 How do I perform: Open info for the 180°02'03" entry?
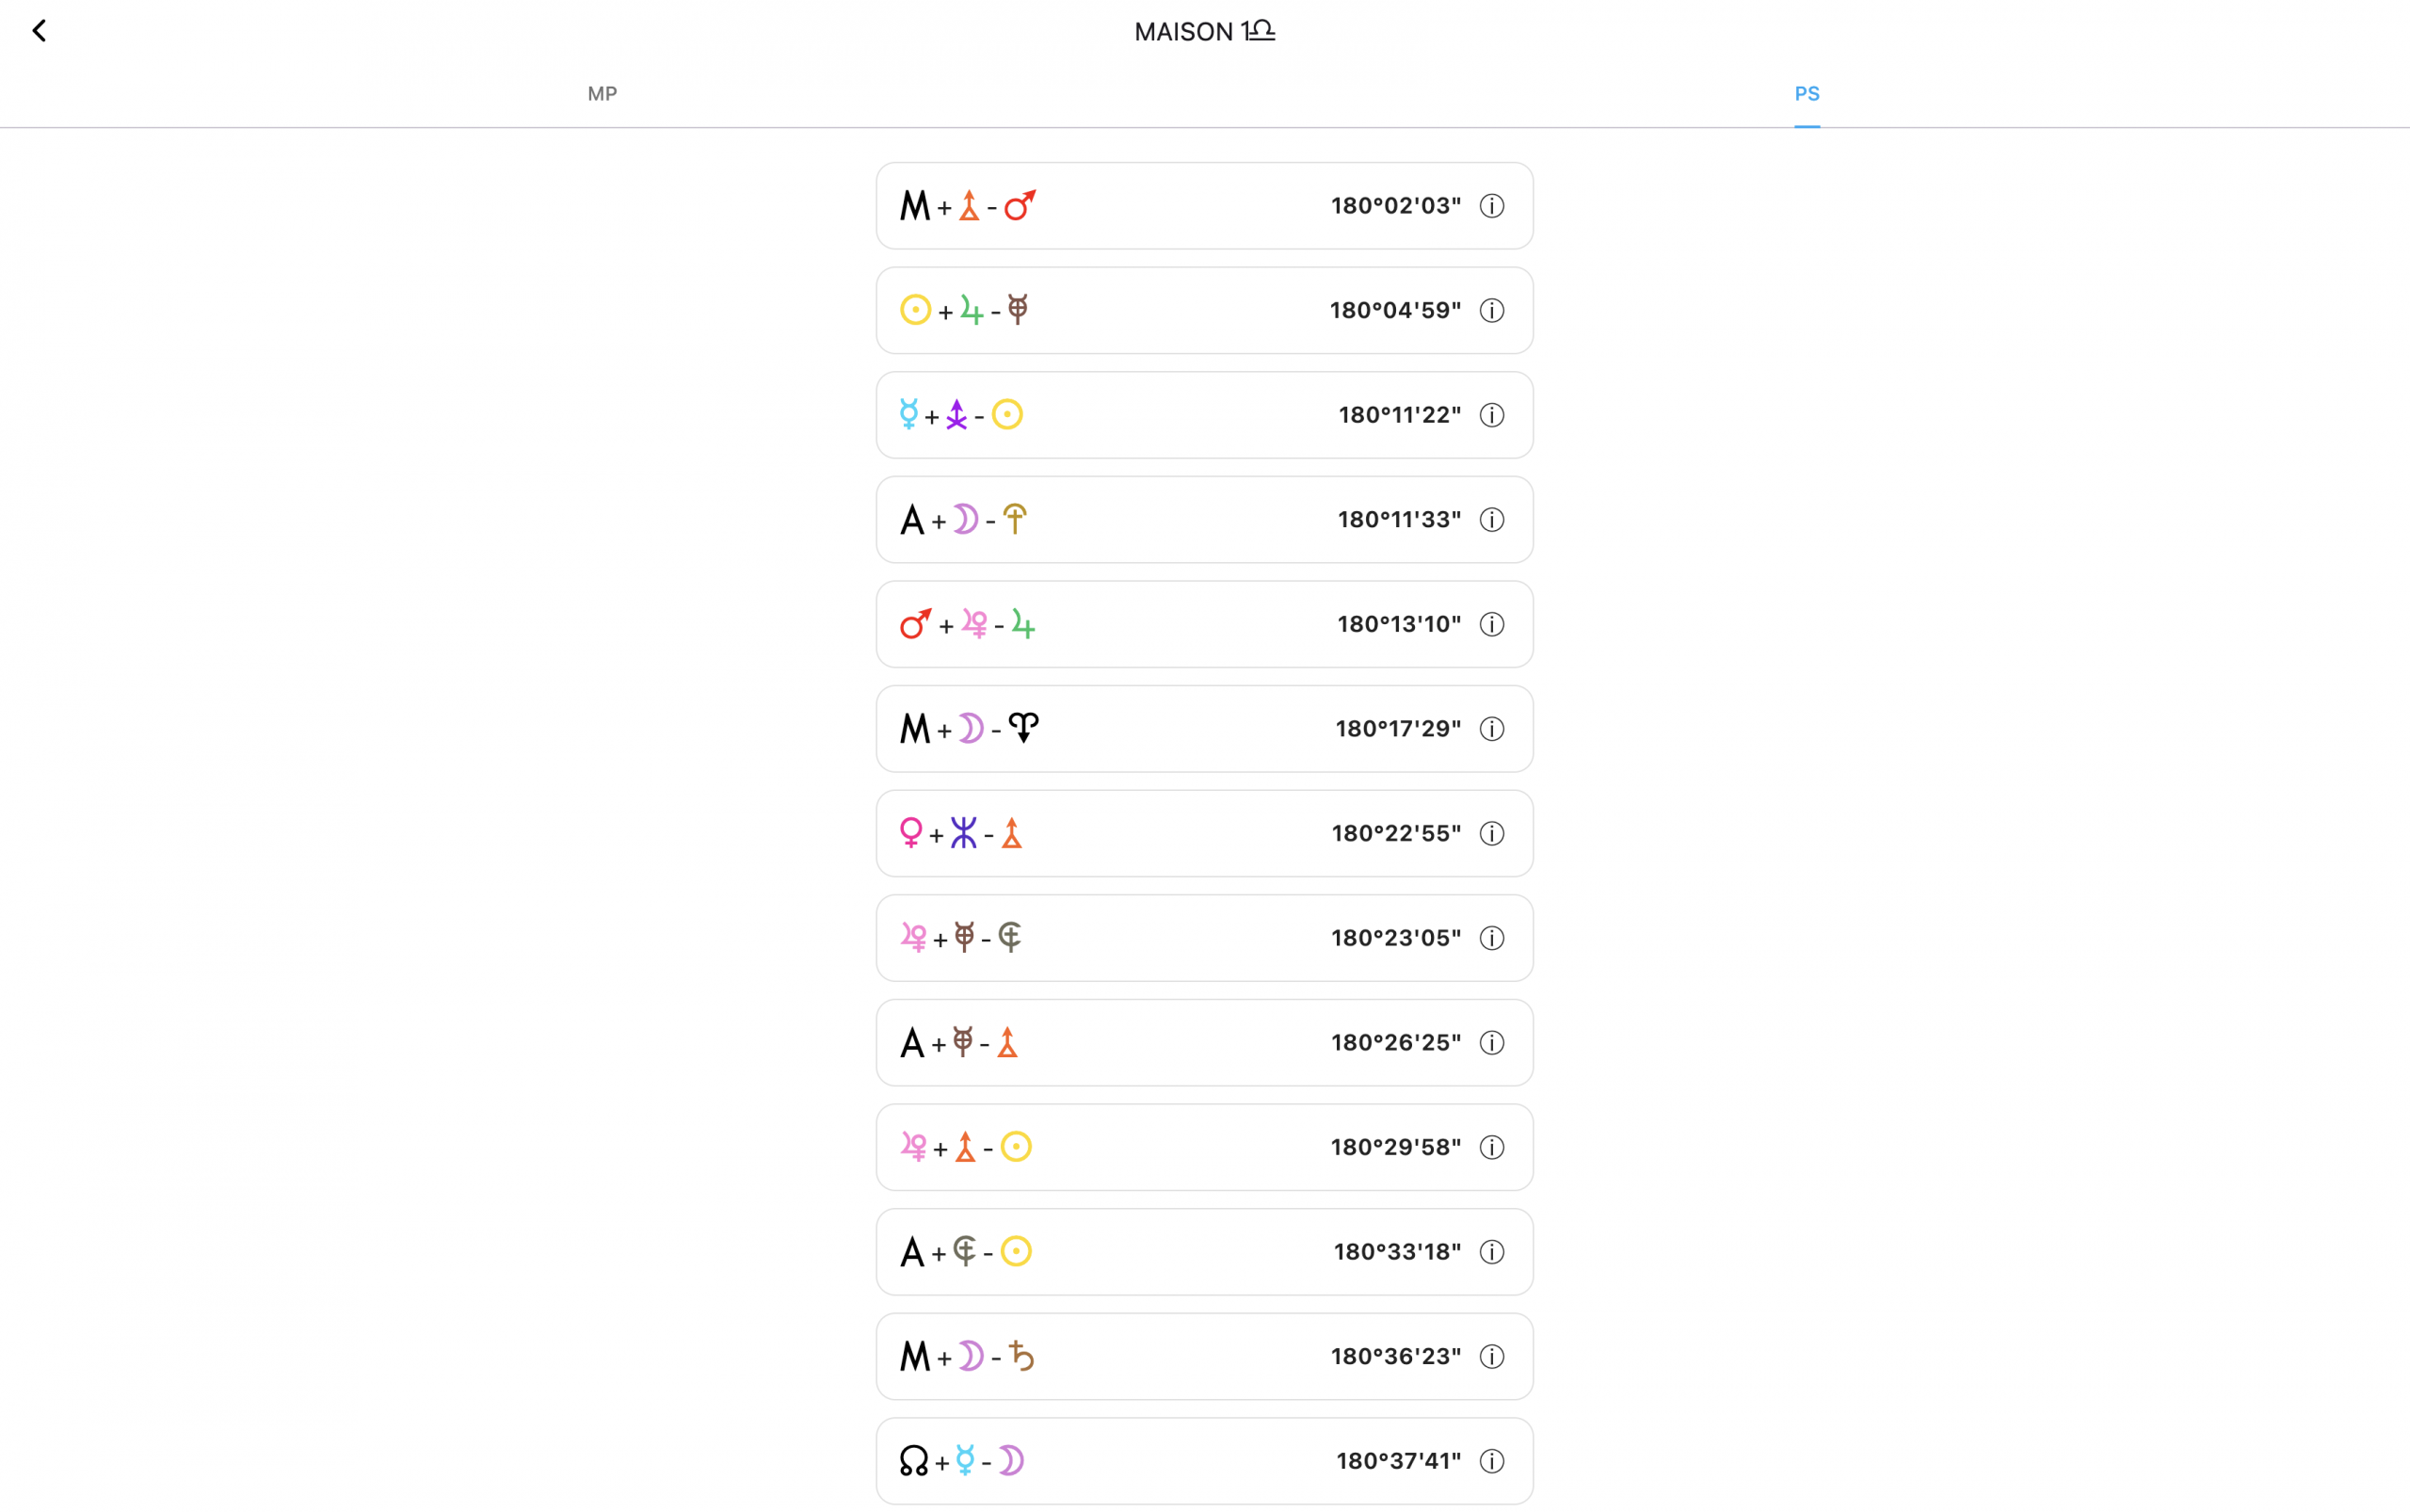[1491, 206]
